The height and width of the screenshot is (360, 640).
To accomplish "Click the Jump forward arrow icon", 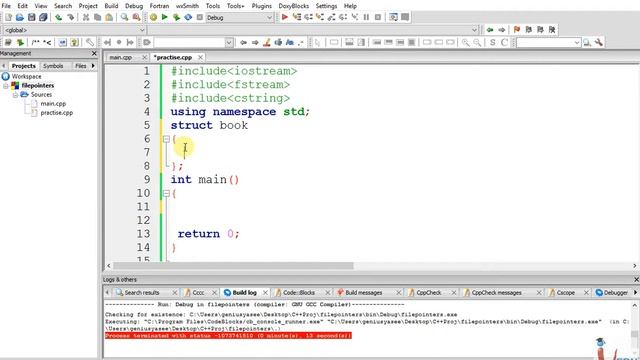I will pos(502,30).
